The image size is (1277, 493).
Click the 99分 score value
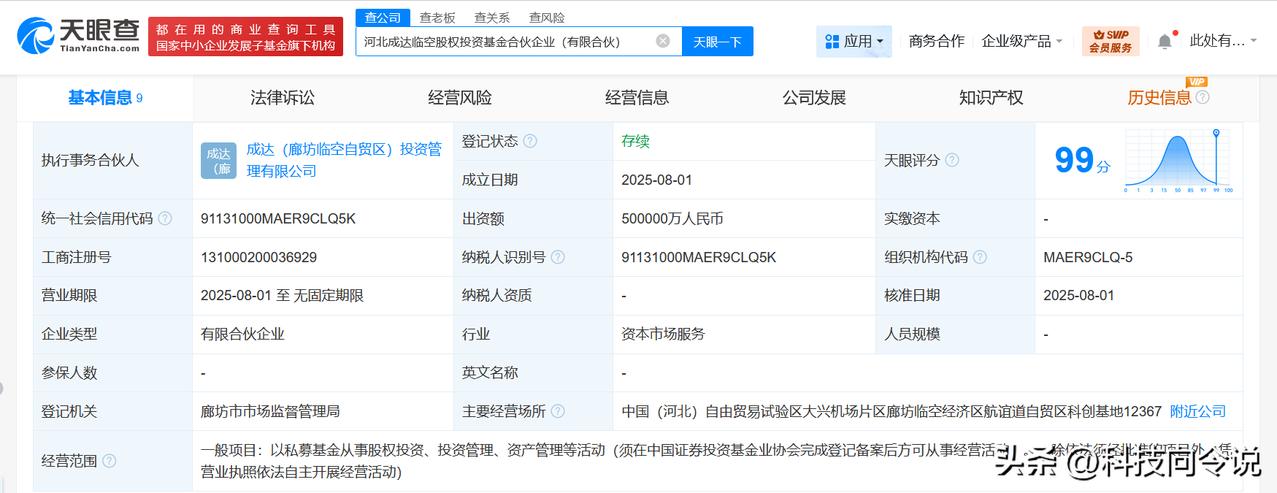pos(1082,160)
